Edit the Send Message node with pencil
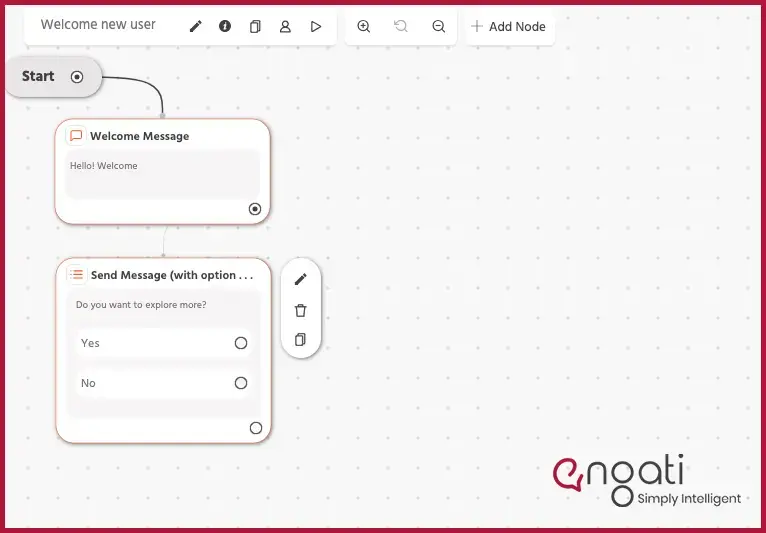 (x=300, y=279)
